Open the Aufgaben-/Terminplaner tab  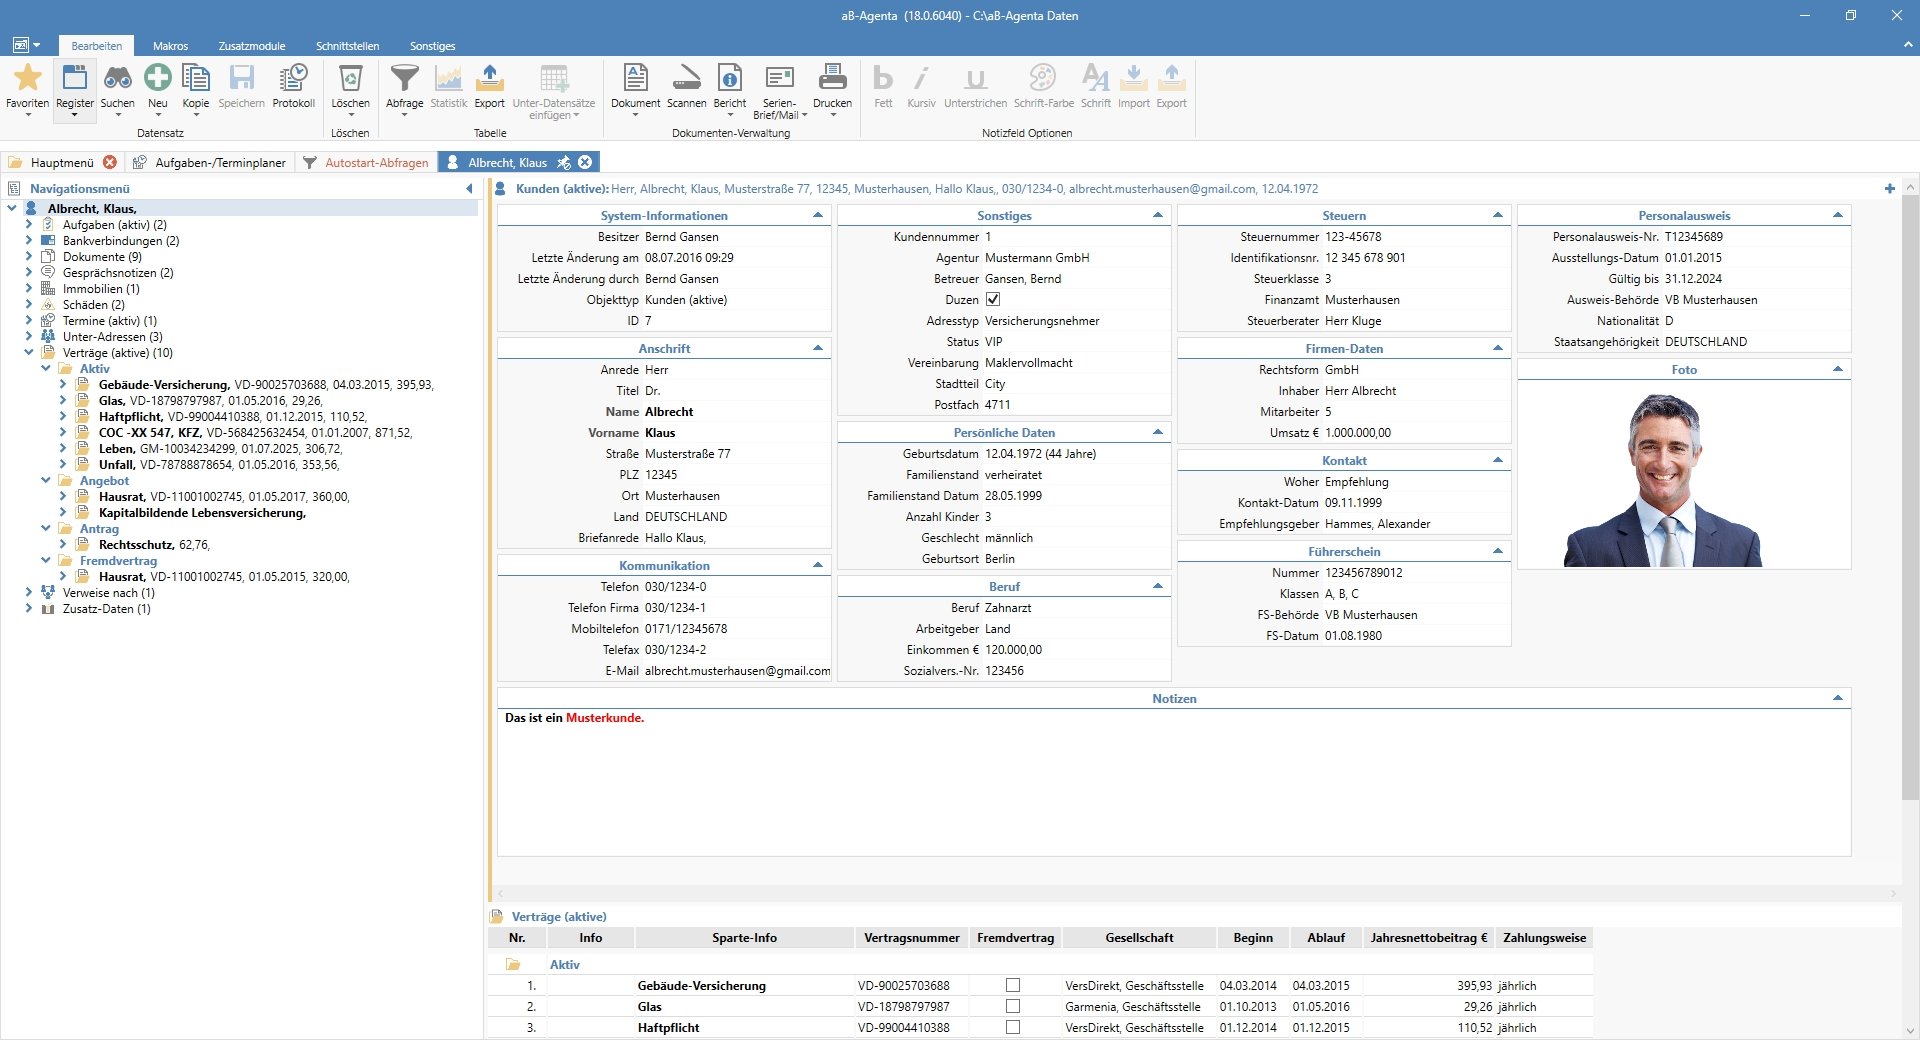[220, 162]
